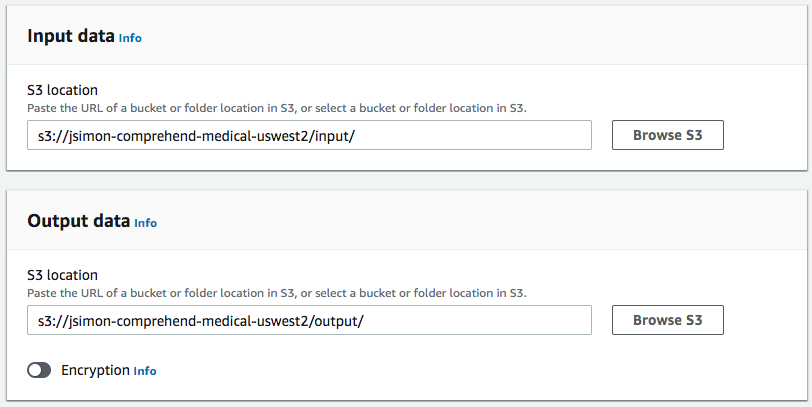Viewport: 812px width, 407px height.
Task: Click the helper text below the input S3 location label
Action: coord(276,107)
